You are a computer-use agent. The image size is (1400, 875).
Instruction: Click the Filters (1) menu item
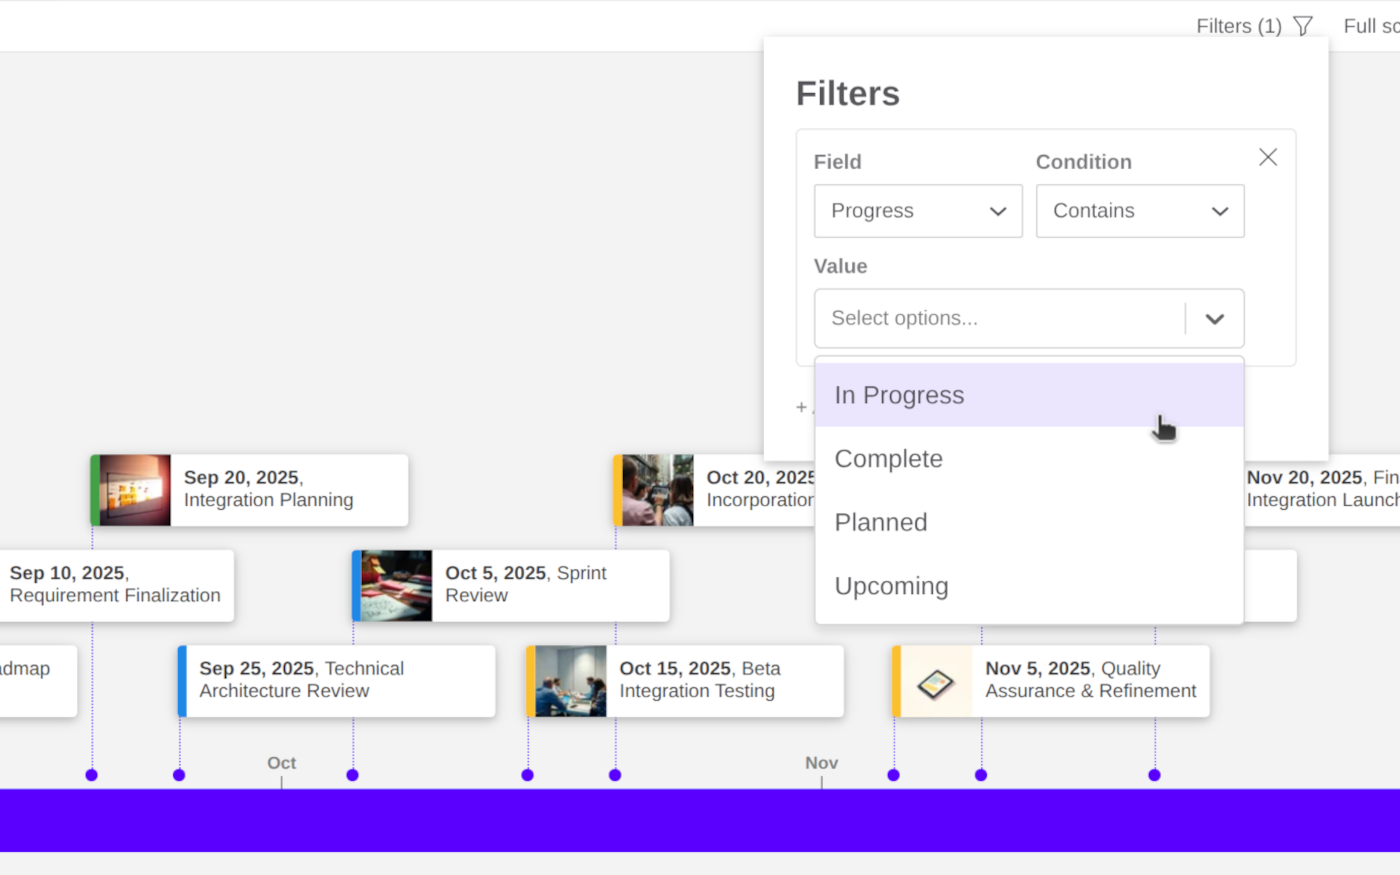click(1238, 26)
